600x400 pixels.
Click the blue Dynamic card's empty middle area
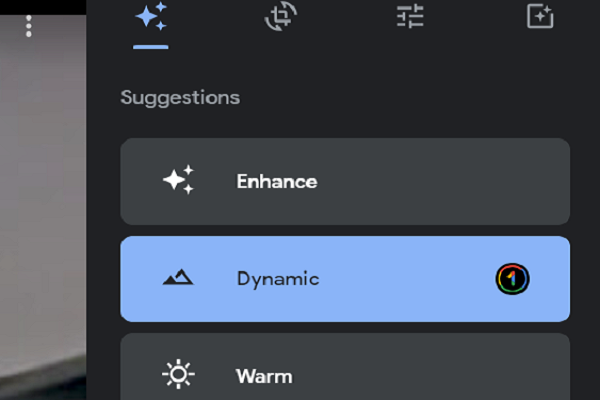coord(400,279)
